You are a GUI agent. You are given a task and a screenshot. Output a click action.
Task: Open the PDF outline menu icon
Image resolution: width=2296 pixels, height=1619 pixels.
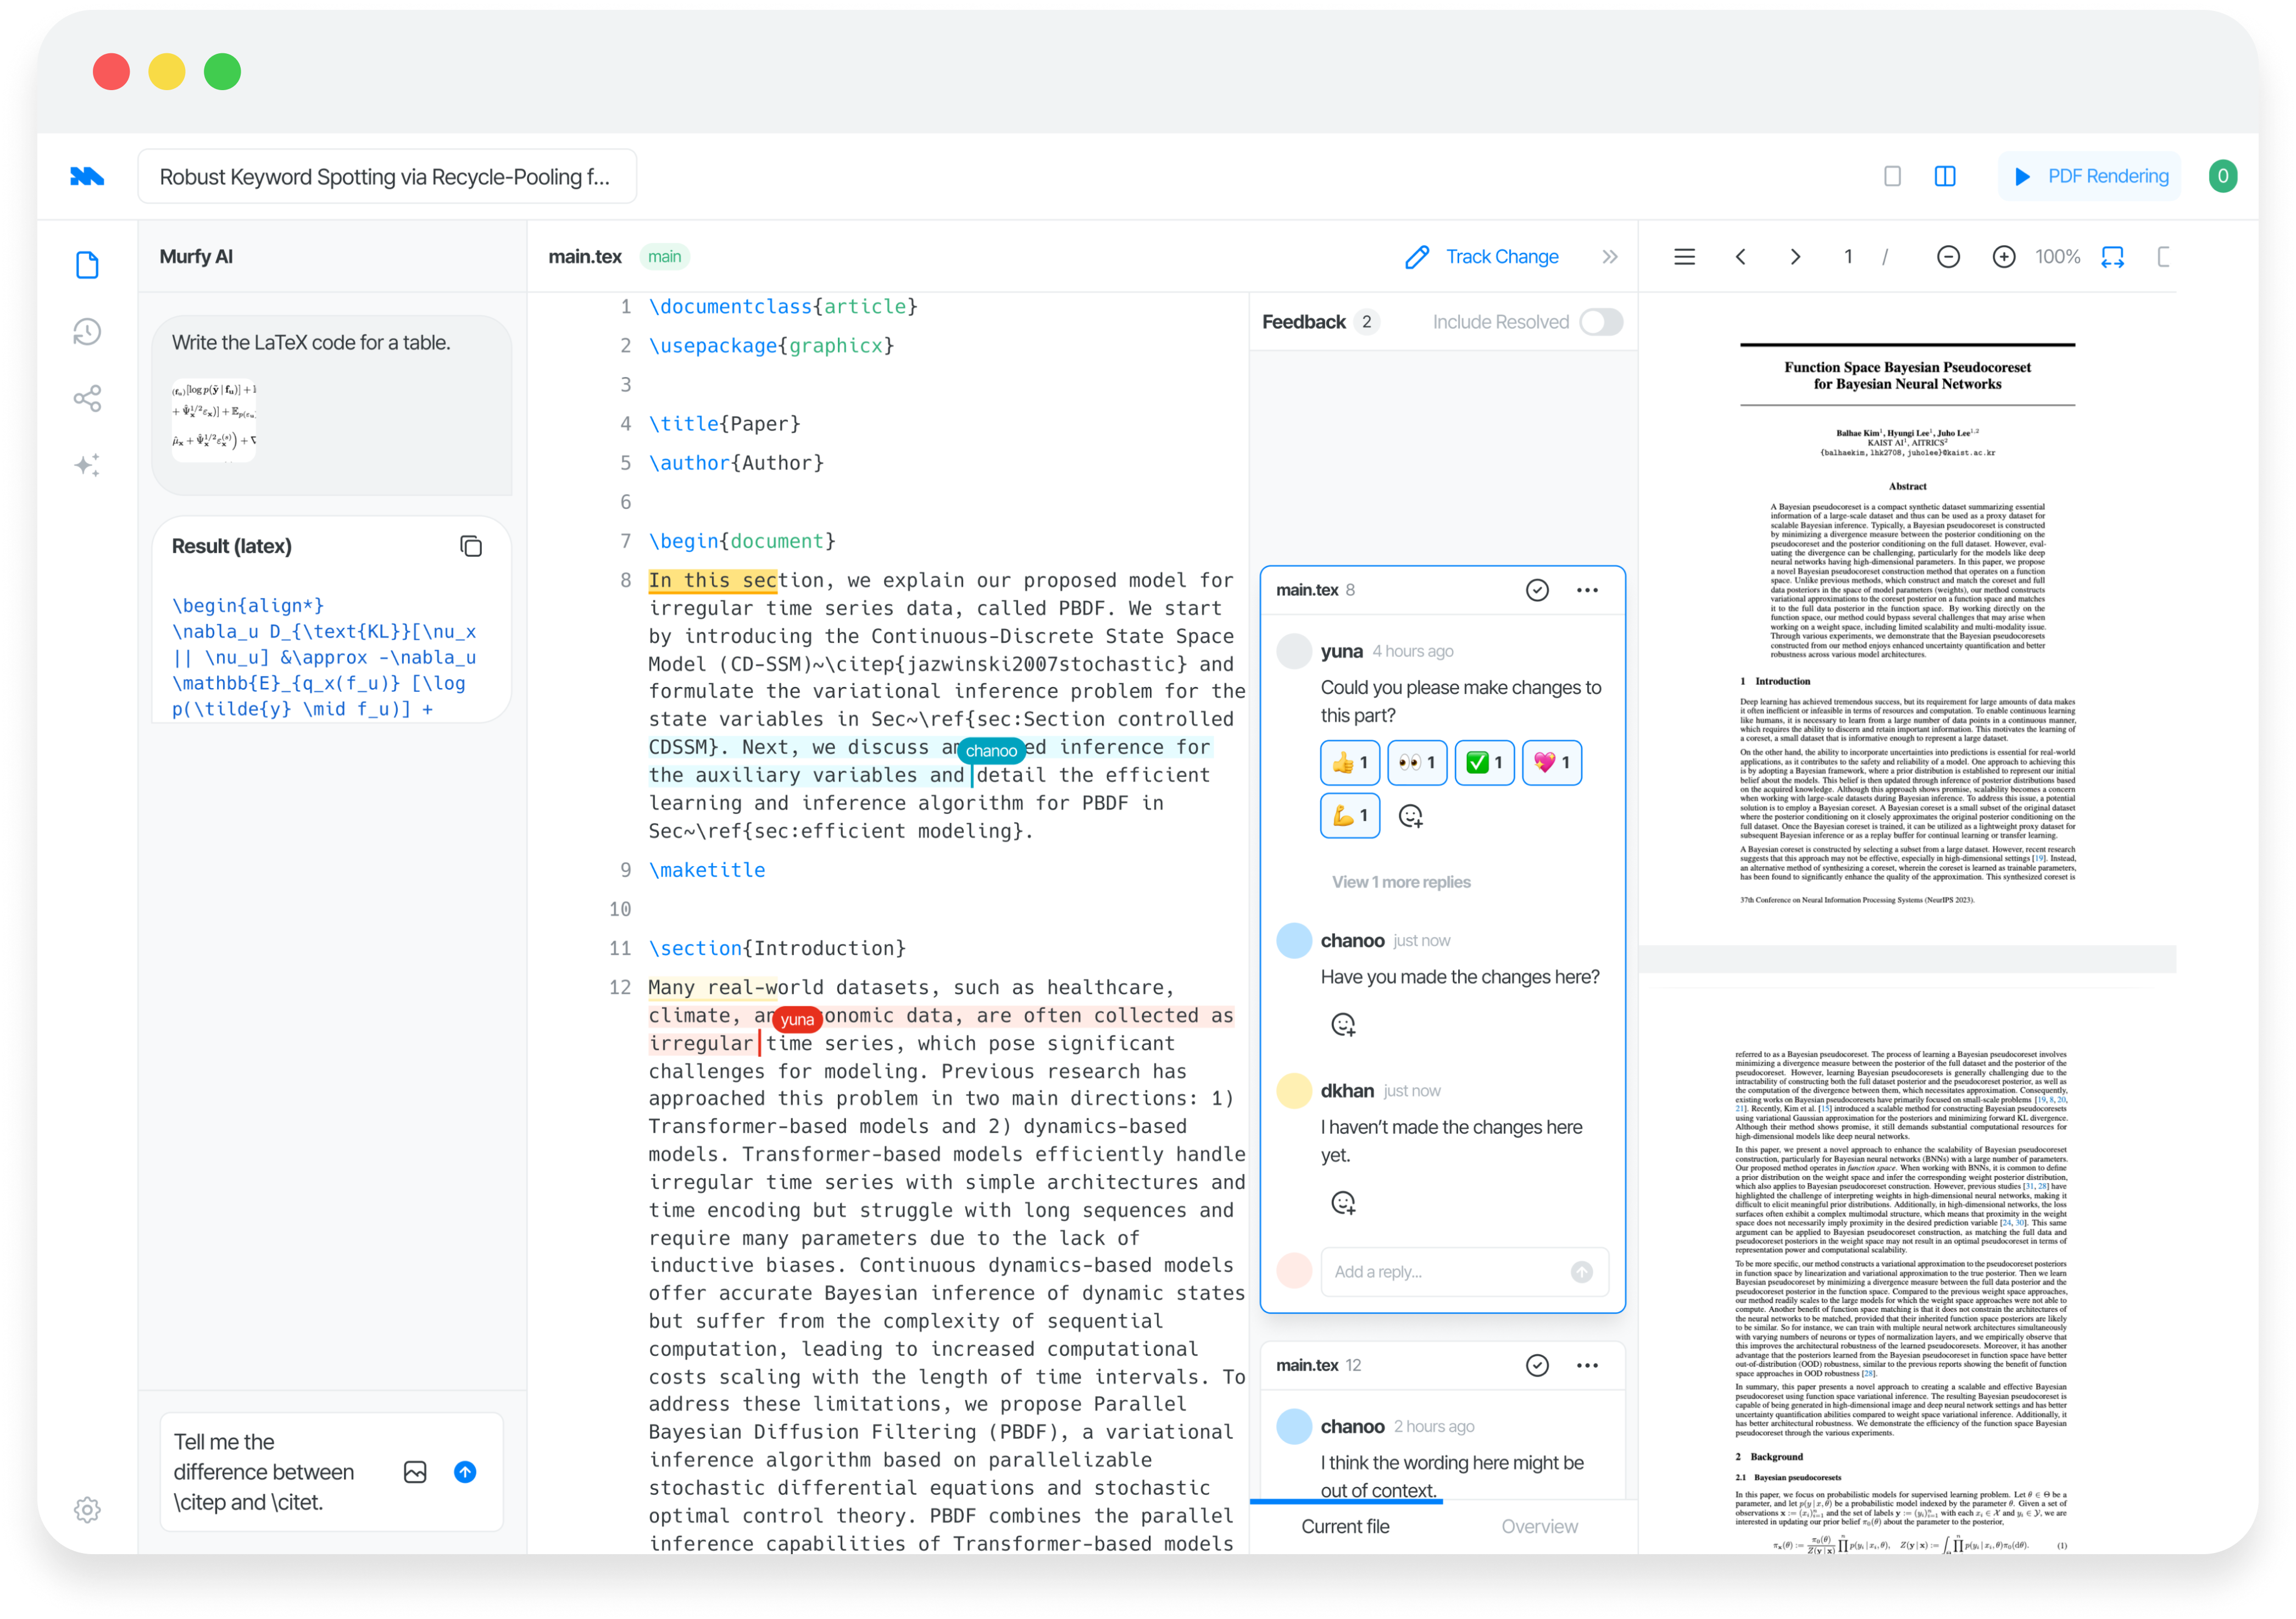click(1684, 257)
